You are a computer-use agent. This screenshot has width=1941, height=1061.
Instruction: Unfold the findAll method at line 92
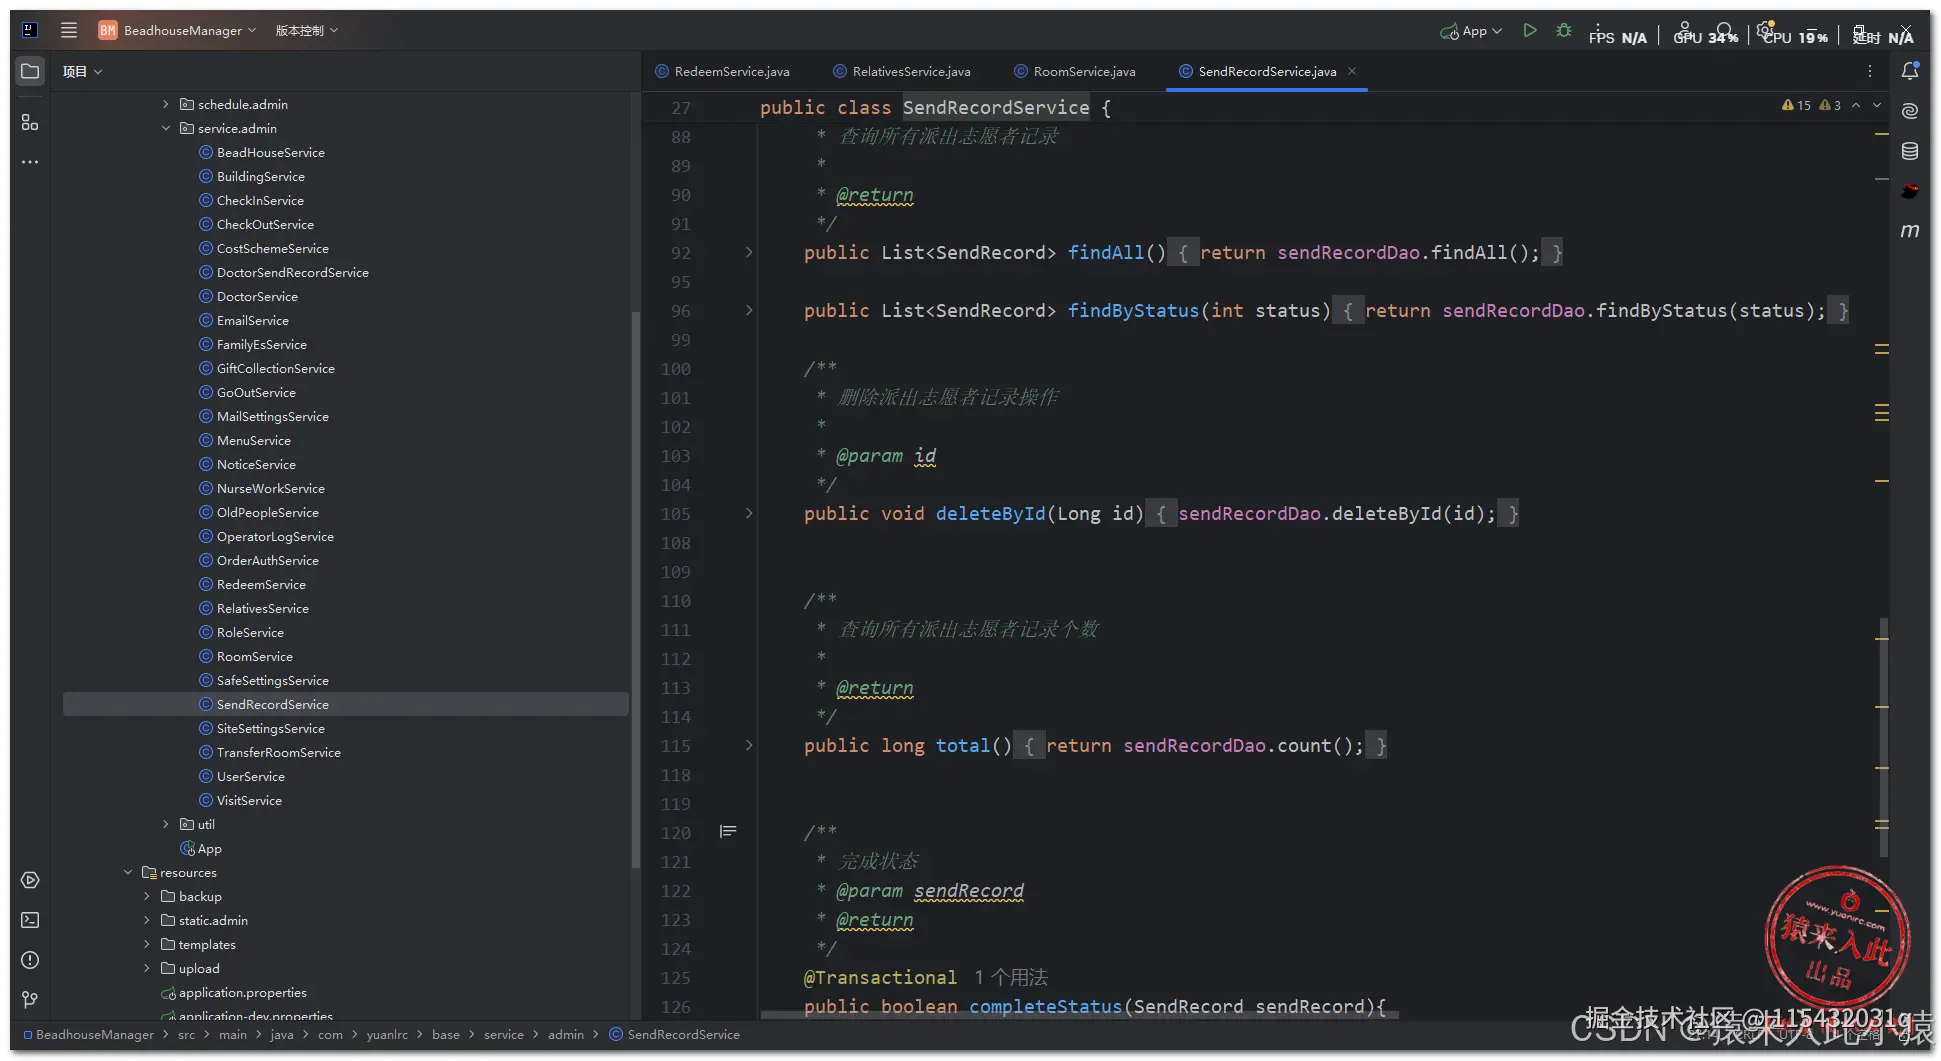point(749,252)
